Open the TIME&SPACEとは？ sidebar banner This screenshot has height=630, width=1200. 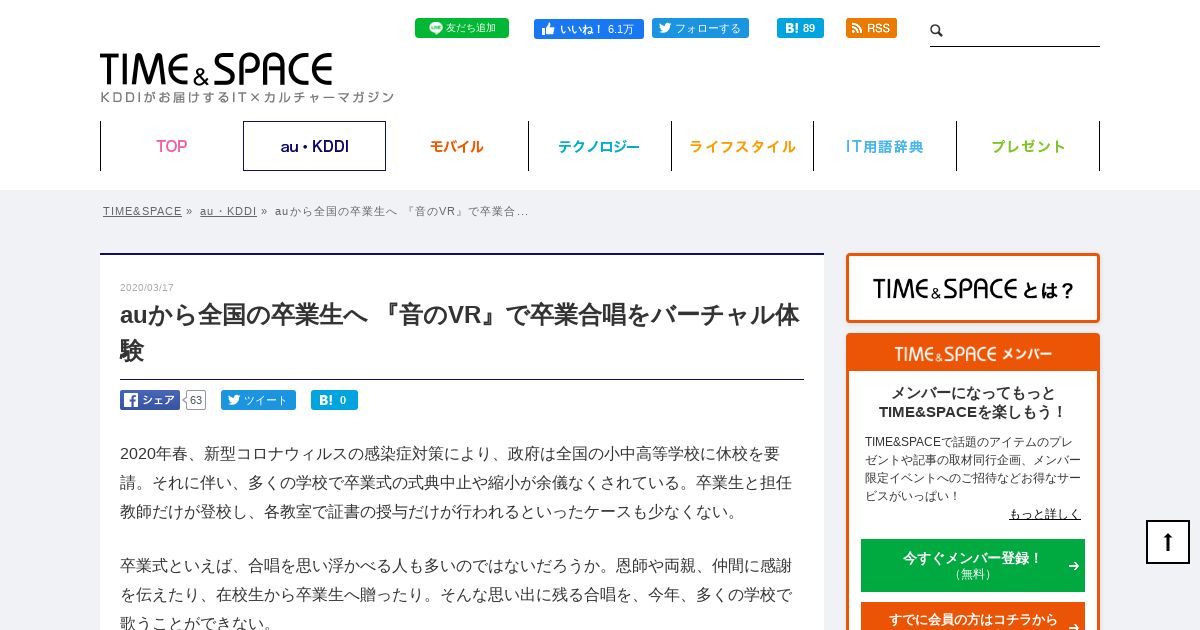[973, 288]
